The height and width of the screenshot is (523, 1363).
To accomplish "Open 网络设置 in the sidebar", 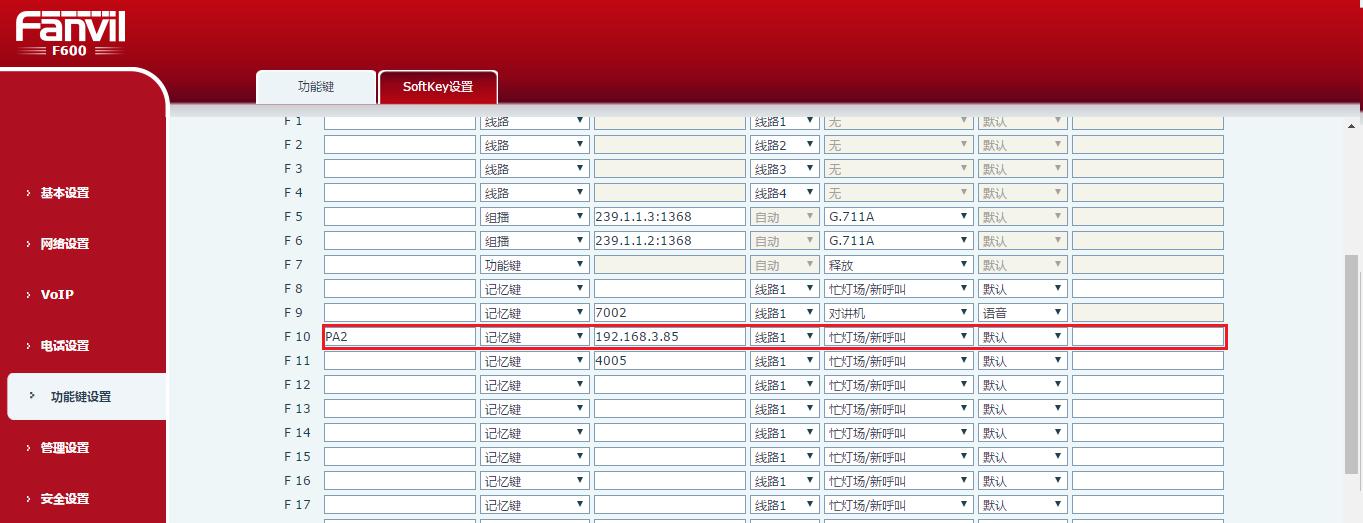I will tap(65, 244).
